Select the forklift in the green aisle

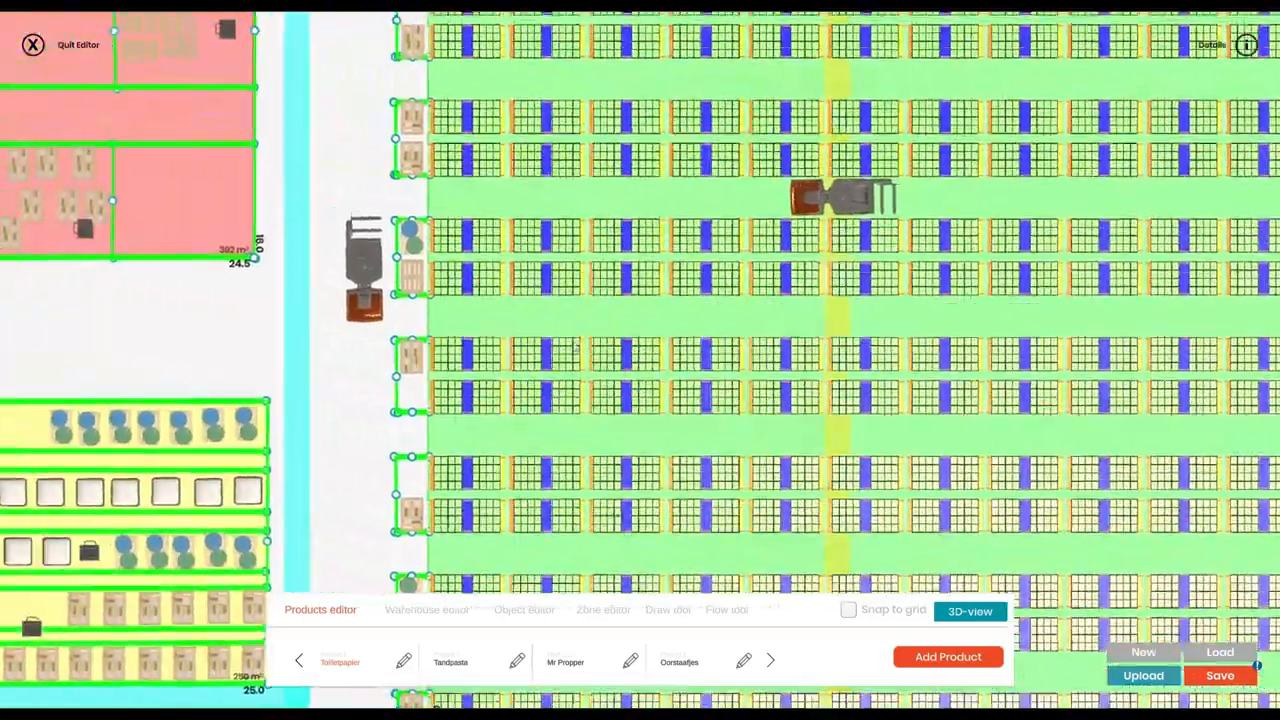(843, 197)
